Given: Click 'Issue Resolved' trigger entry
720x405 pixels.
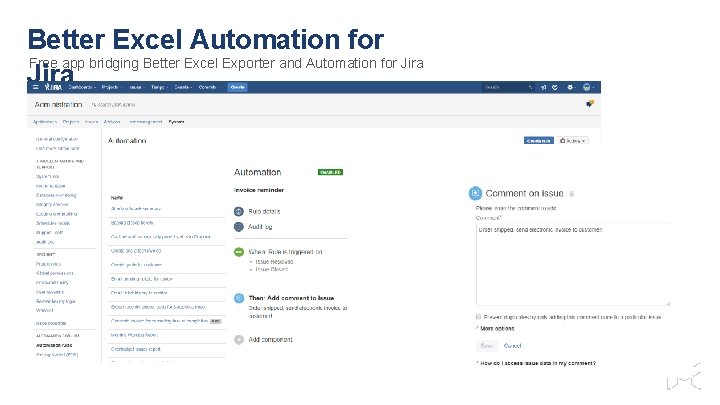Looking at the screenshot, I should (x=274, y=262).
